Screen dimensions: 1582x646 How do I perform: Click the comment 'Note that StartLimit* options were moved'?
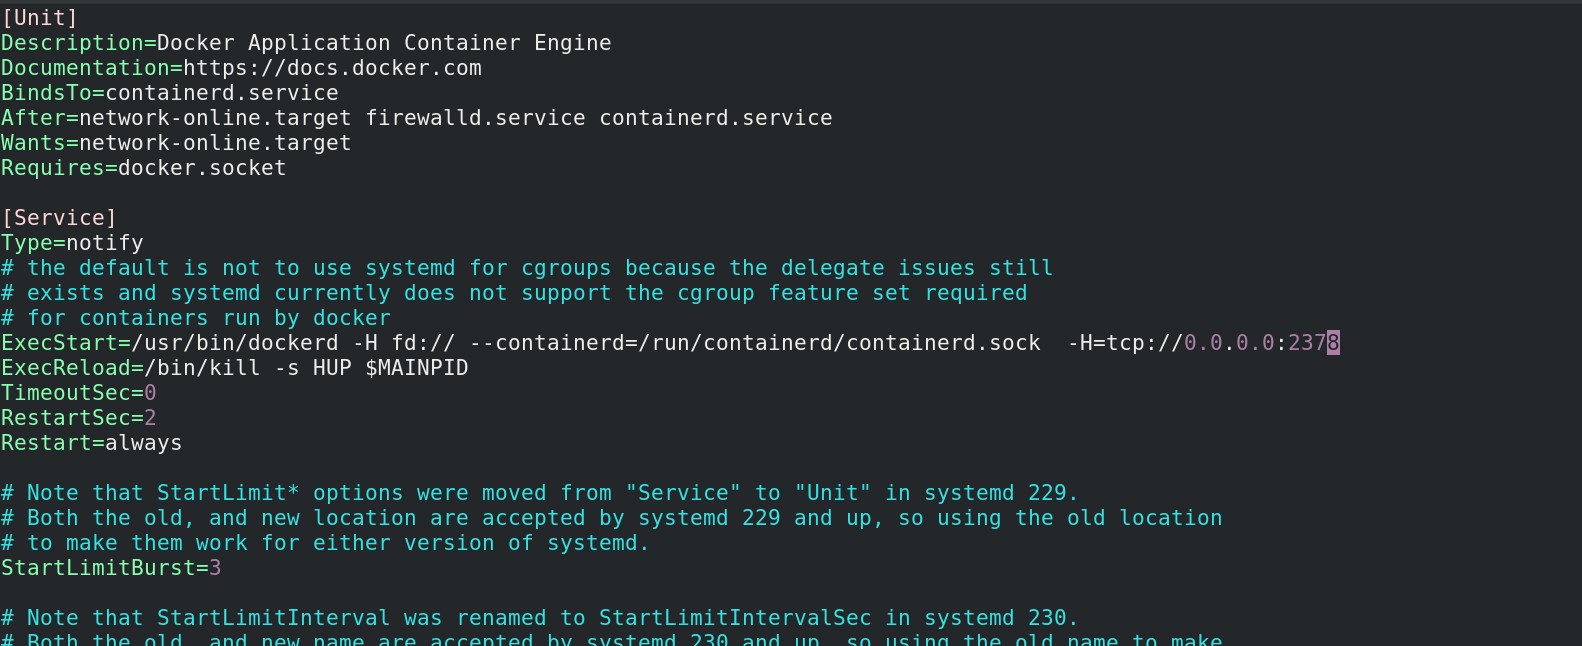click(x=540, y=493)
